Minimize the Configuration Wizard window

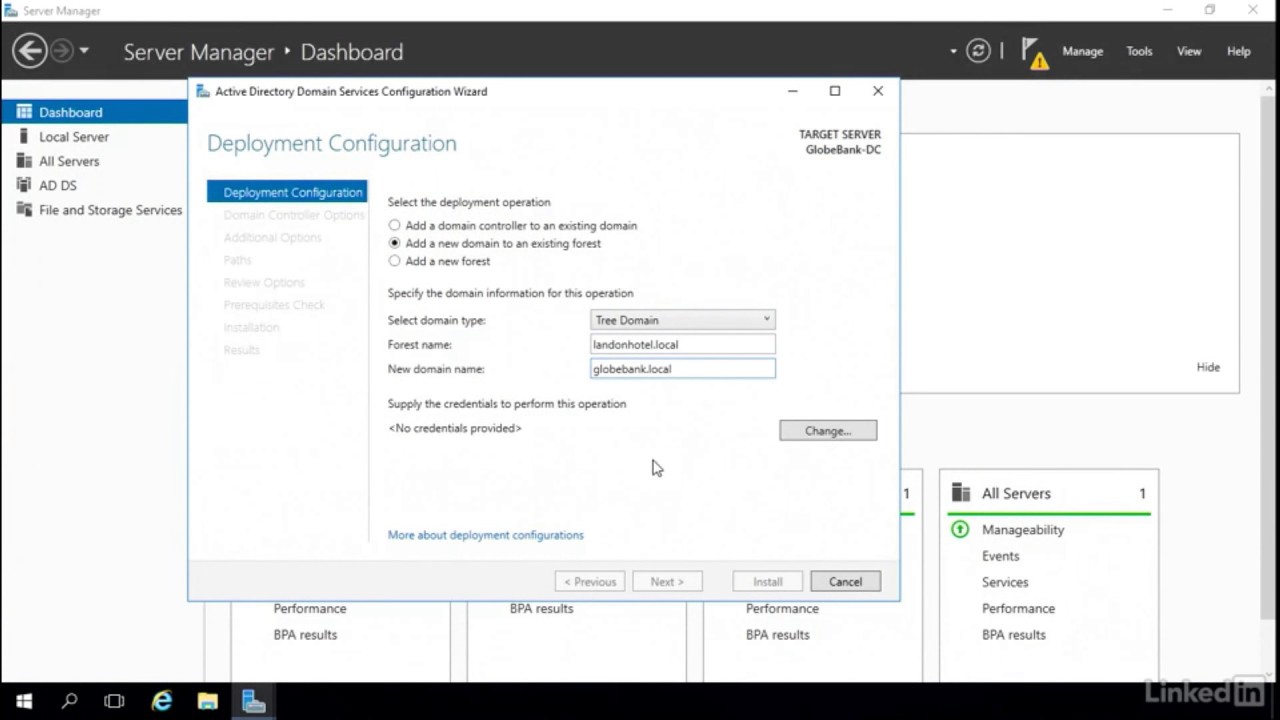[x=792, y=91]
